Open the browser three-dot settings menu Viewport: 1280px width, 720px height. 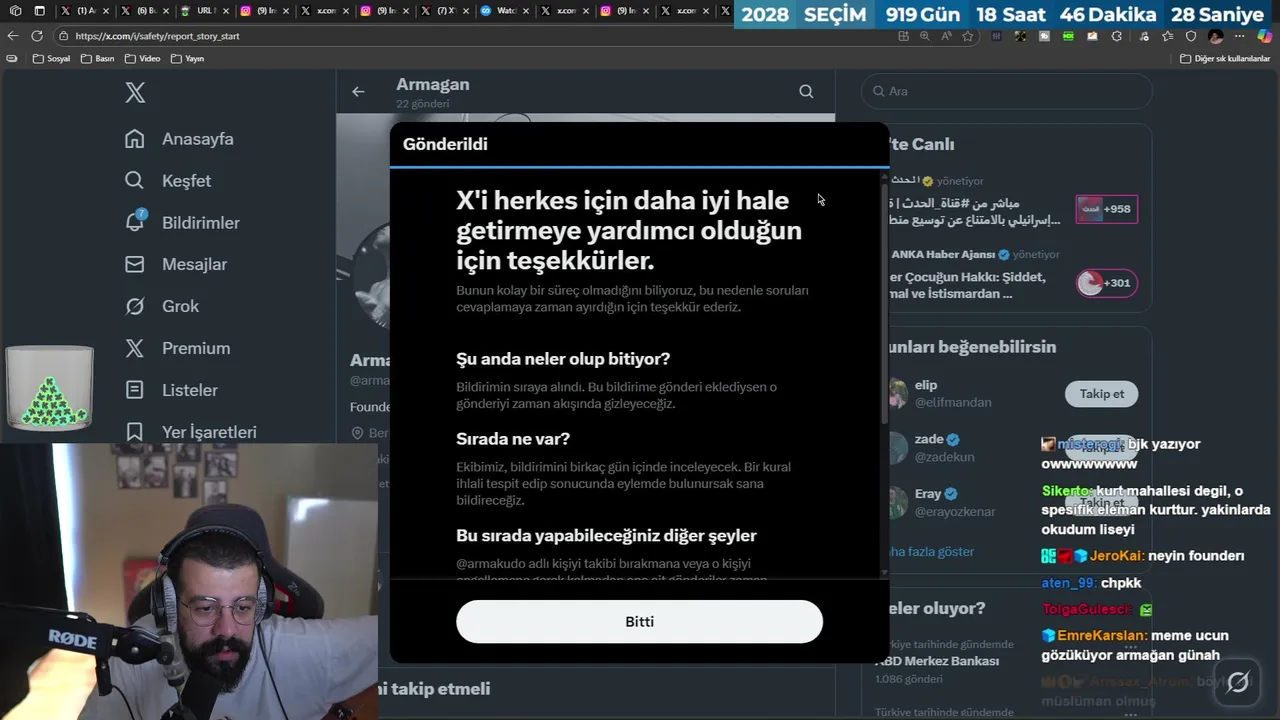[x=1240, y=36]
